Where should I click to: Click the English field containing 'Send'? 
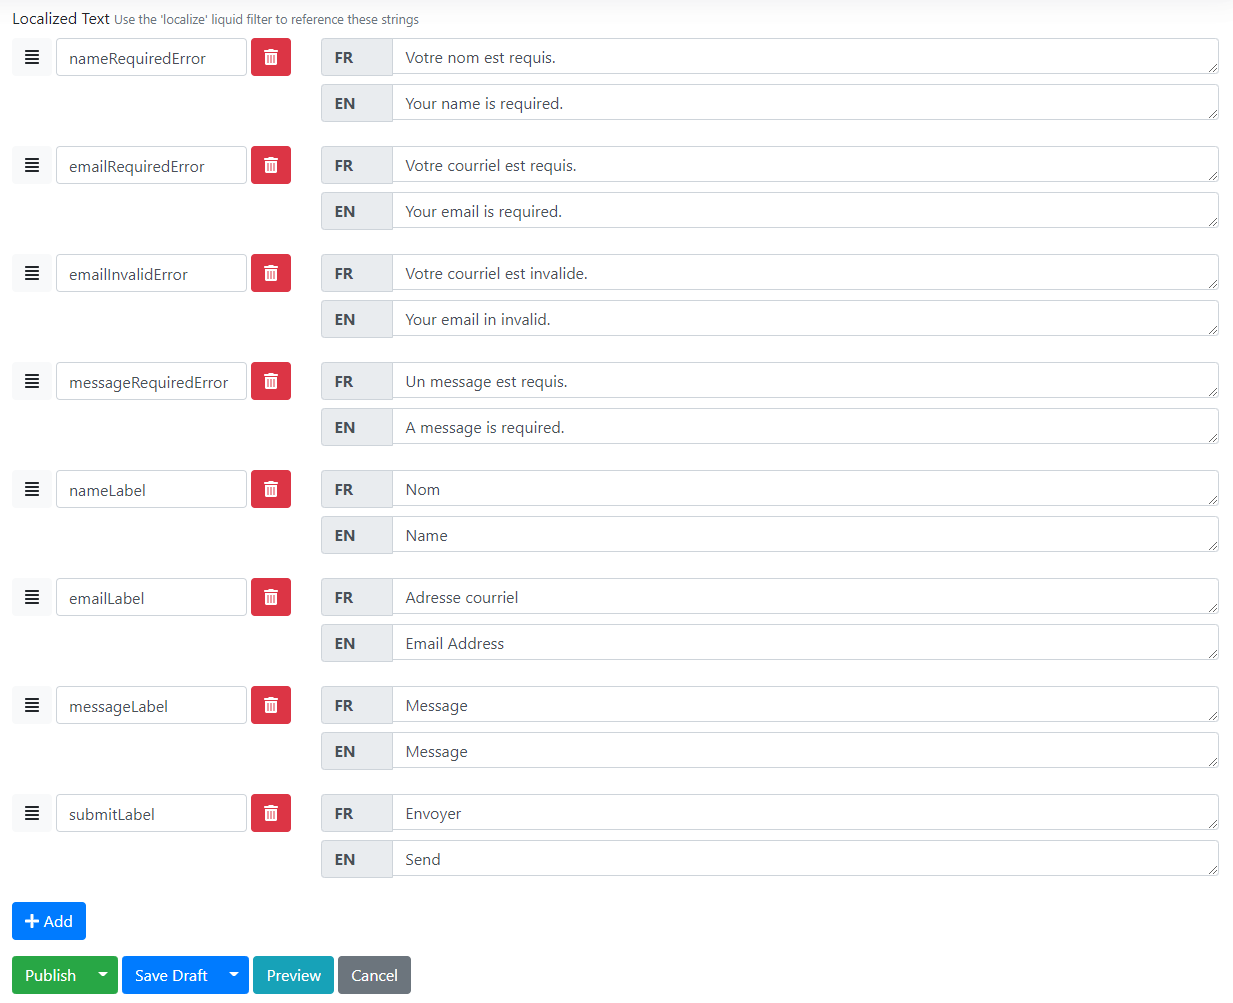coord(805,859)
